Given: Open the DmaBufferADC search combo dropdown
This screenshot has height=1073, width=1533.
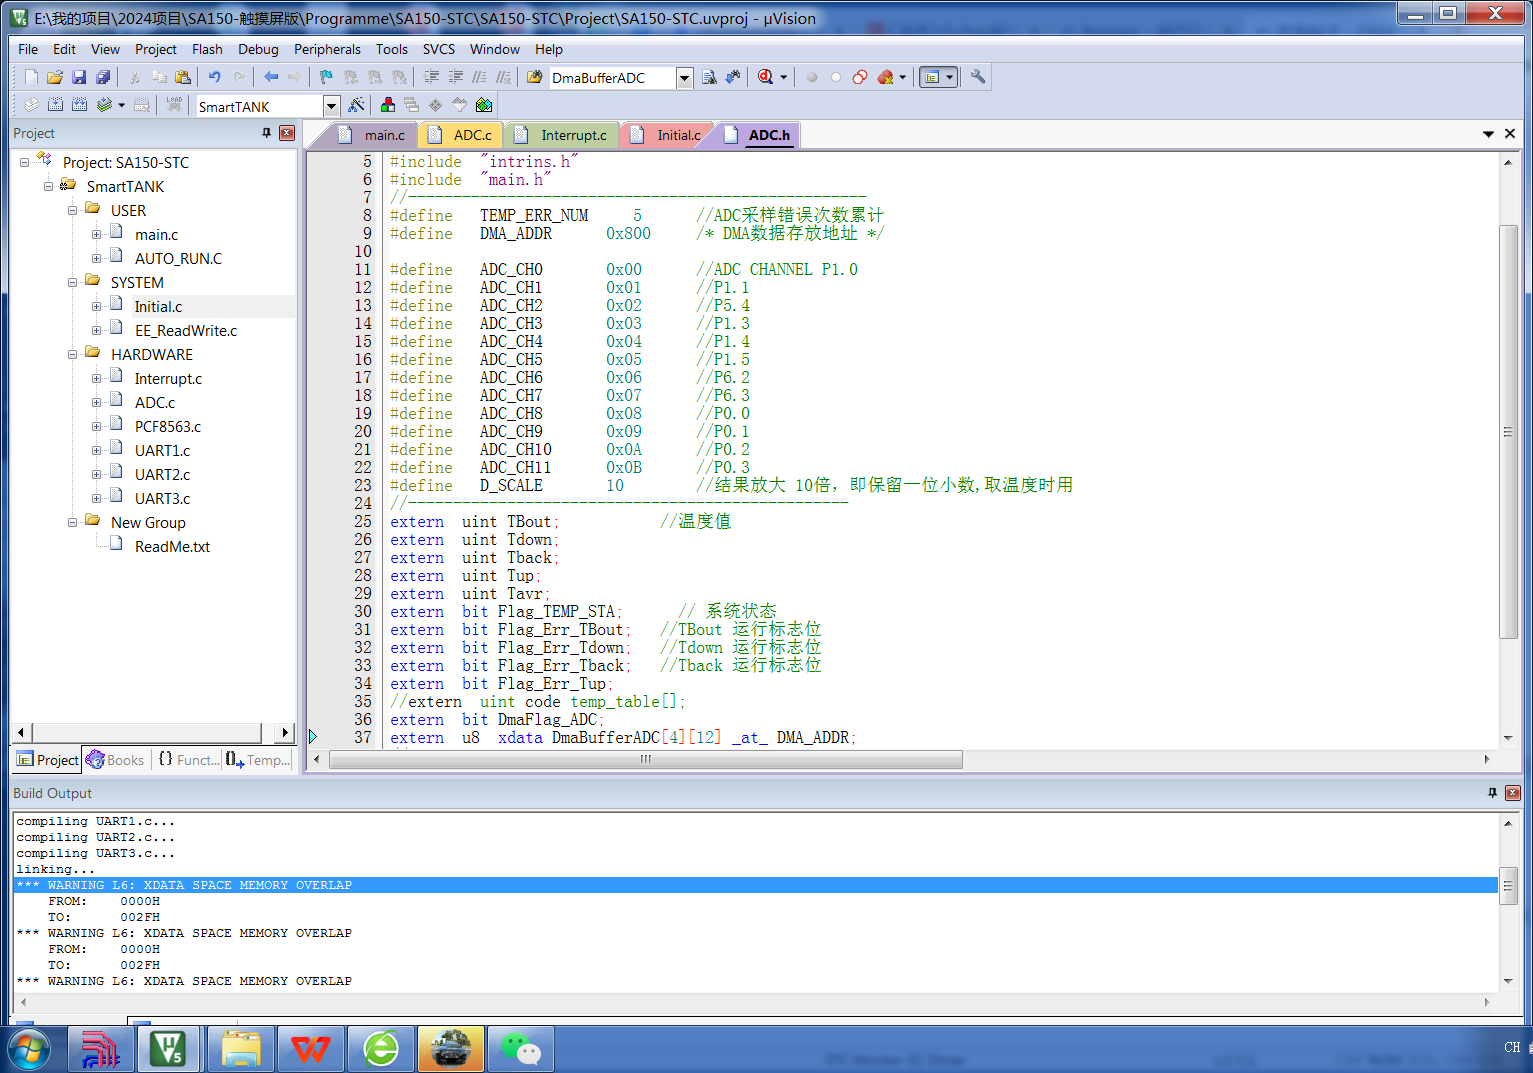Looking at the screenshot, I should [684, 78].
